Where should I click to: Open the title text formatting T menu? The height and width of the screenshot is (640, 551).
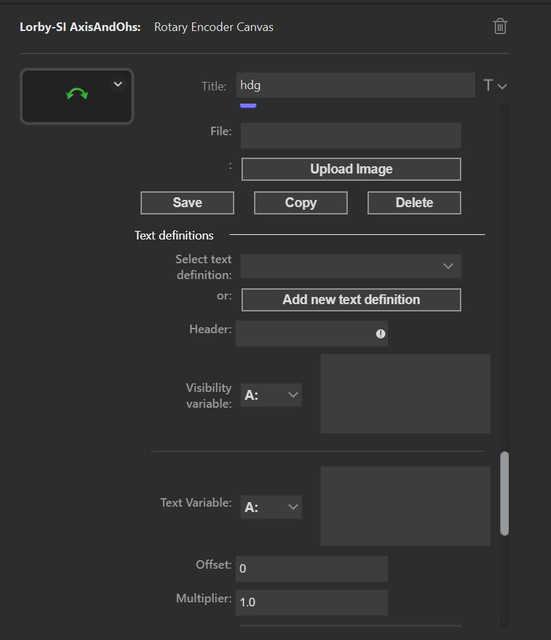click(495, 85)
